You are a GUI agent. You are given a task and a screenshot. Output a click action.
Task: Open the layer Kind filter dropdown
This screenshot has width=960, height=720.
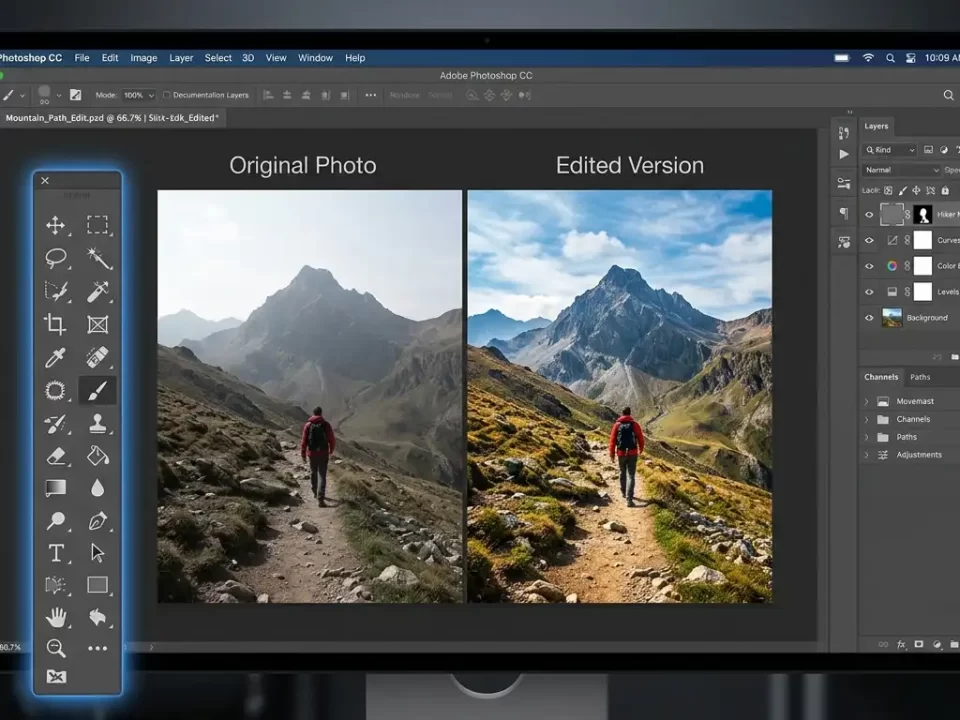pyautogui.click(x=890, y=150)
